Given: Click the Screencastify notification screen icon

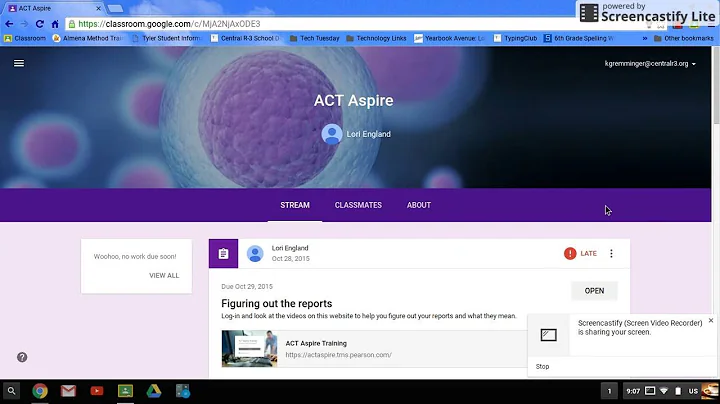Looking at the screenshot, I should tap(548, 335).
